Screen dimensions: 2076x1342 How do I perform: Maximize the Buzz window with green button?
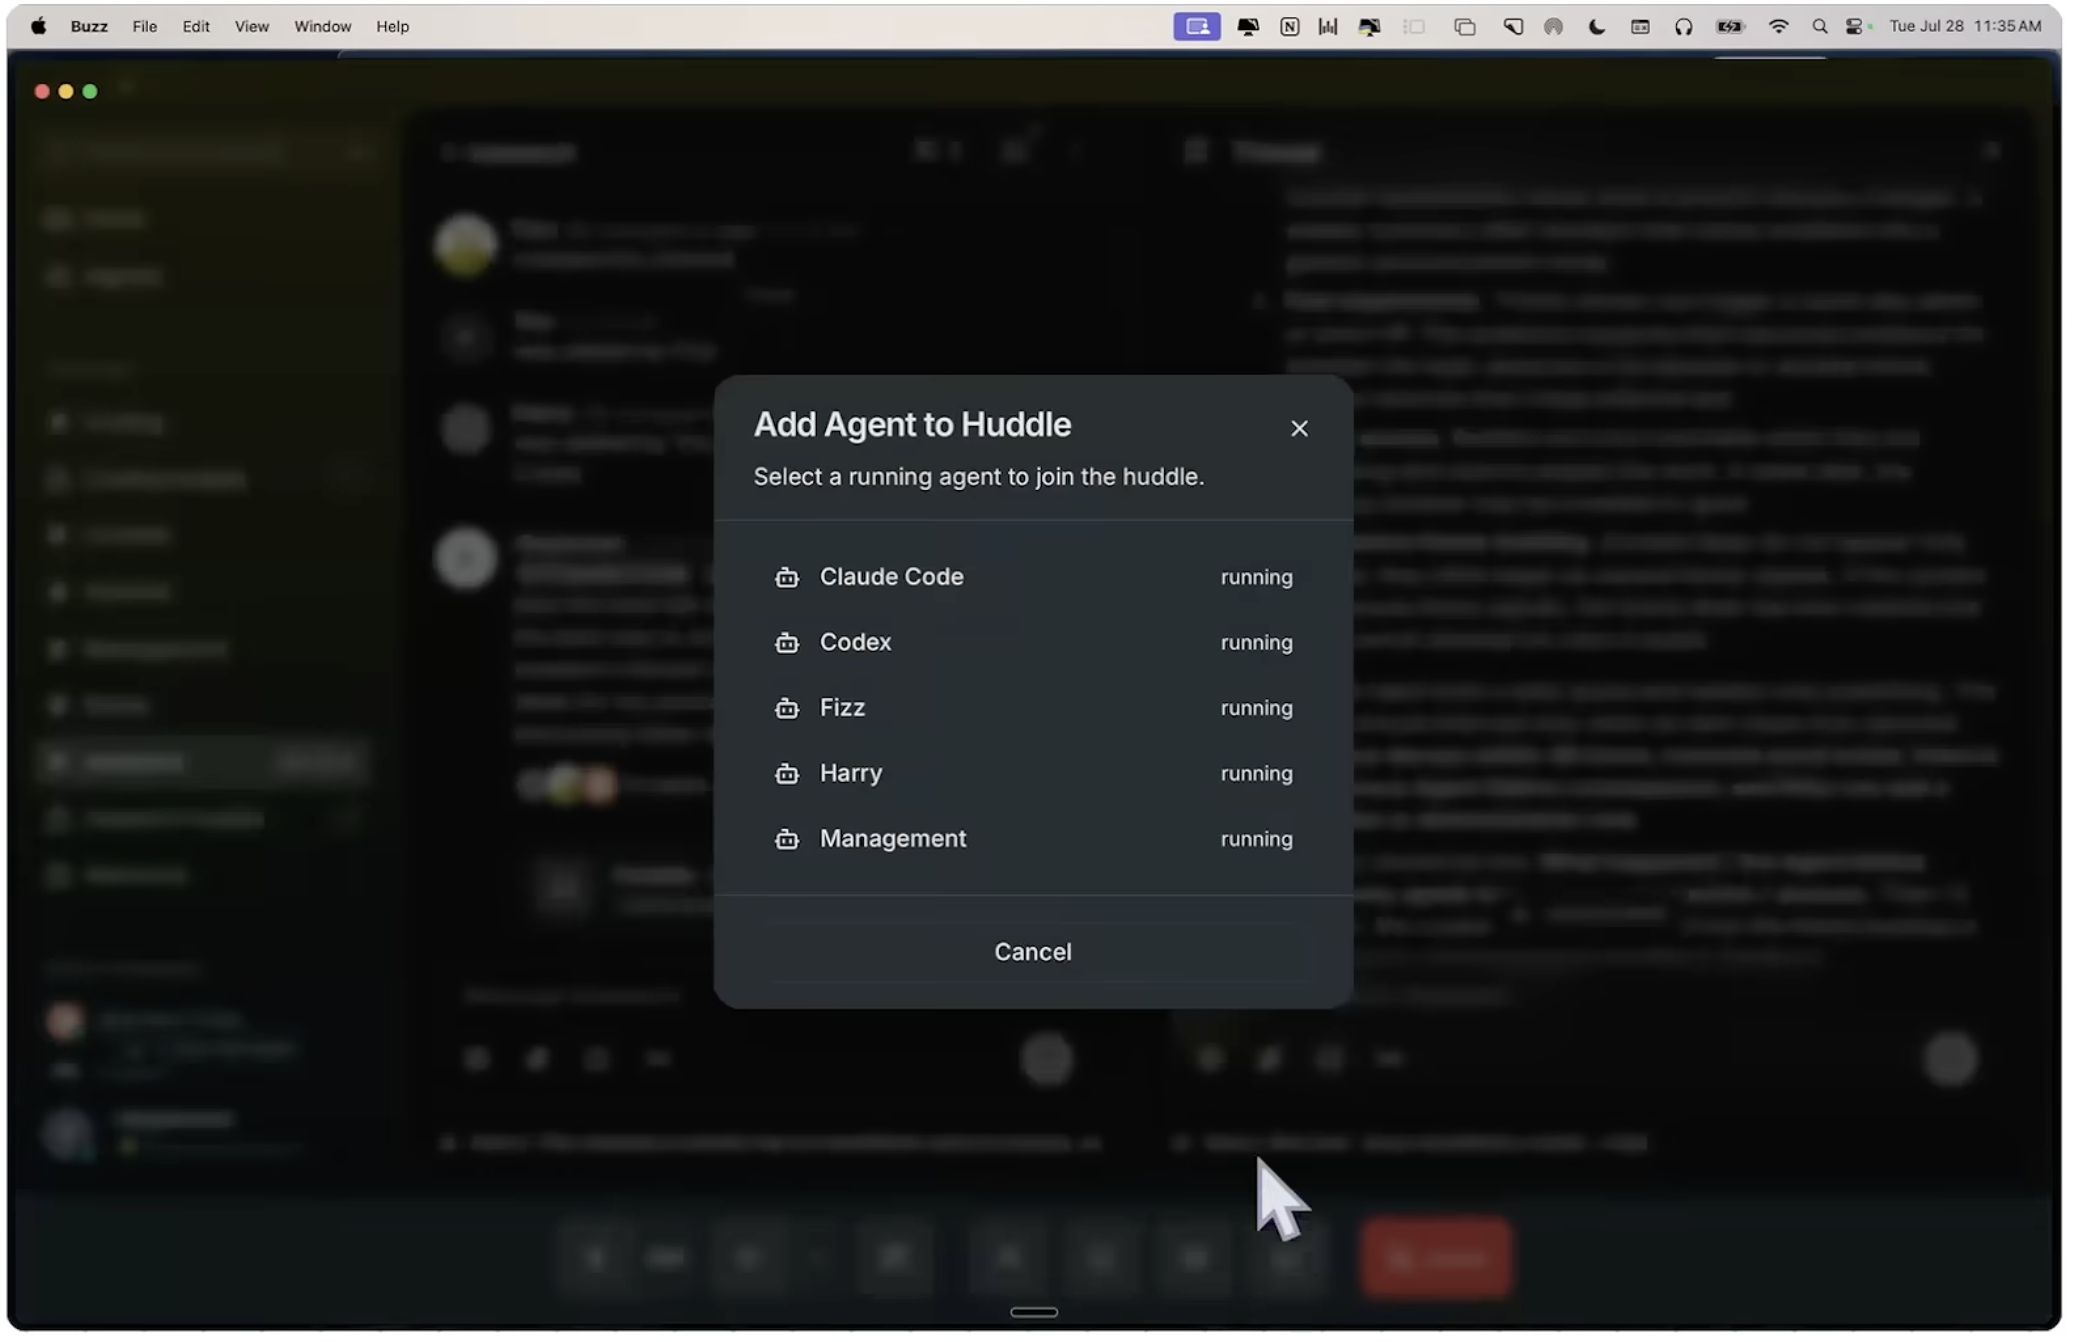[90, 91]
